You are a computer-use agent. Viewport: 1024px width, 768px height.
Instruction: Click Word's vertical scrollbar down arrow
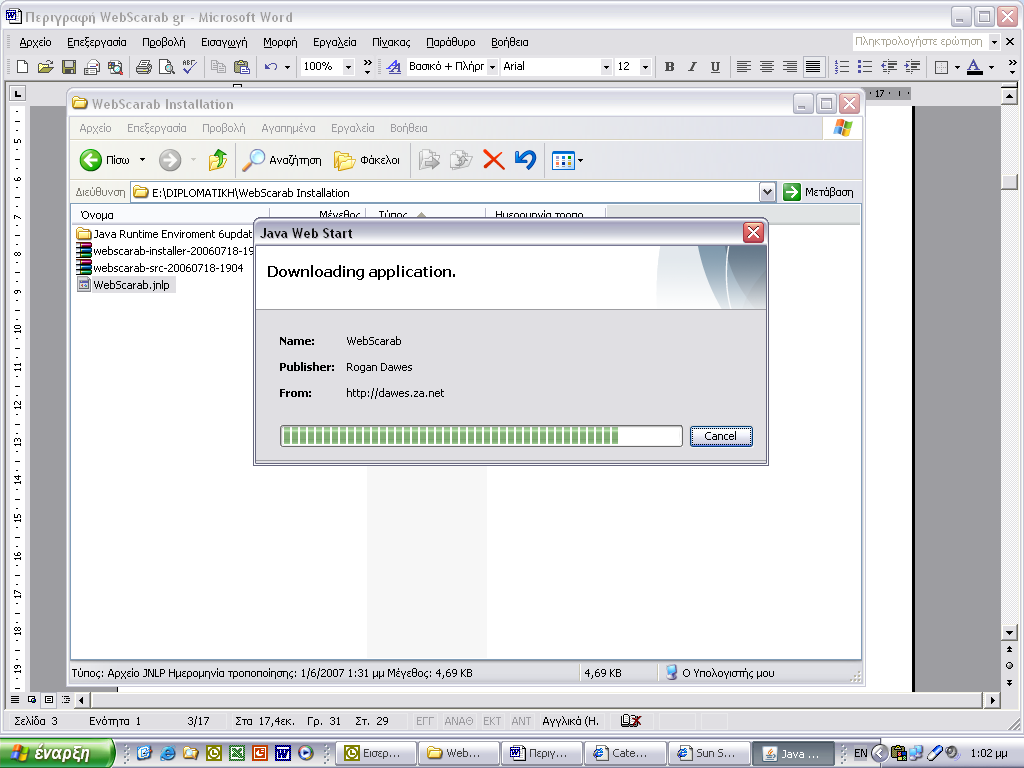[x=1009, y=633]
